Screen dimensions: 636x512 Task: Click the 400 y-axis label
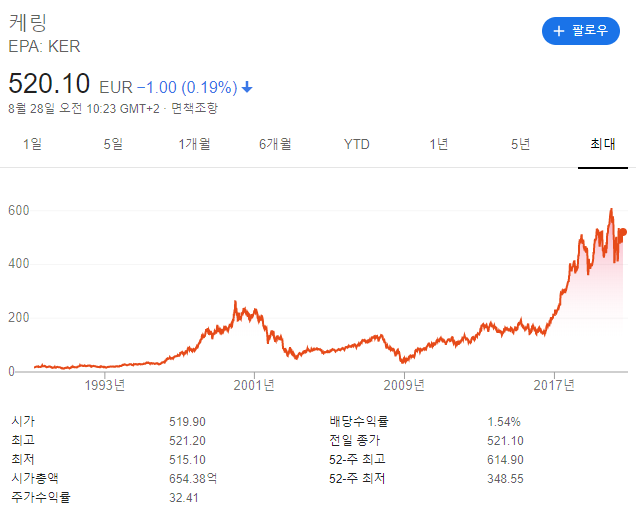pos(19,264)
